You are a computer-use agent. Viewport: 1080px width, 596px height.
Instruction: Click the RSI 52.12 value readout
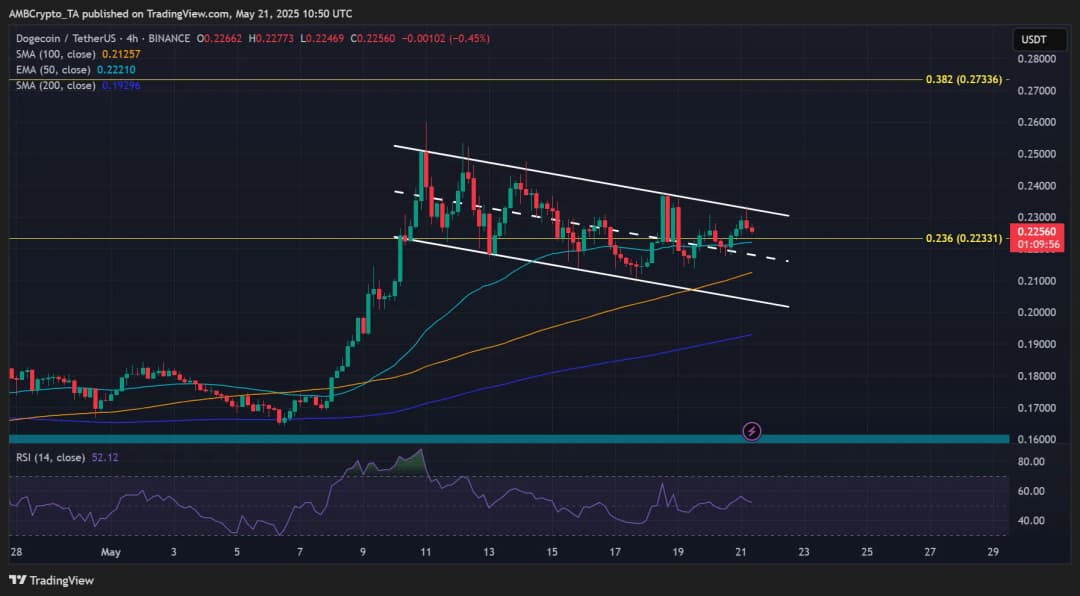pos(104,458)
